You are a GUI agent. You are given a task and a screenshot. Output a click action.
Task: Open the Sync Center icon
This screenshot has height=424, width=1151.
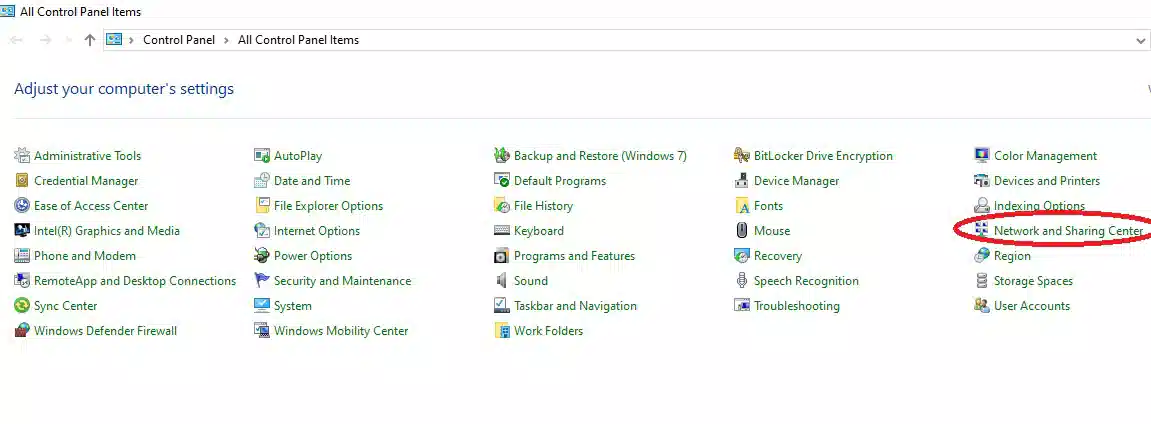pyautogui.click(x=22, y=306)
